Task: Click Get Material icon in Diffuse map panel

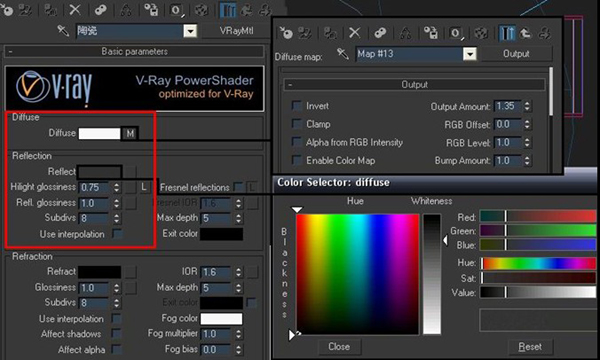Action: point(285,33)
